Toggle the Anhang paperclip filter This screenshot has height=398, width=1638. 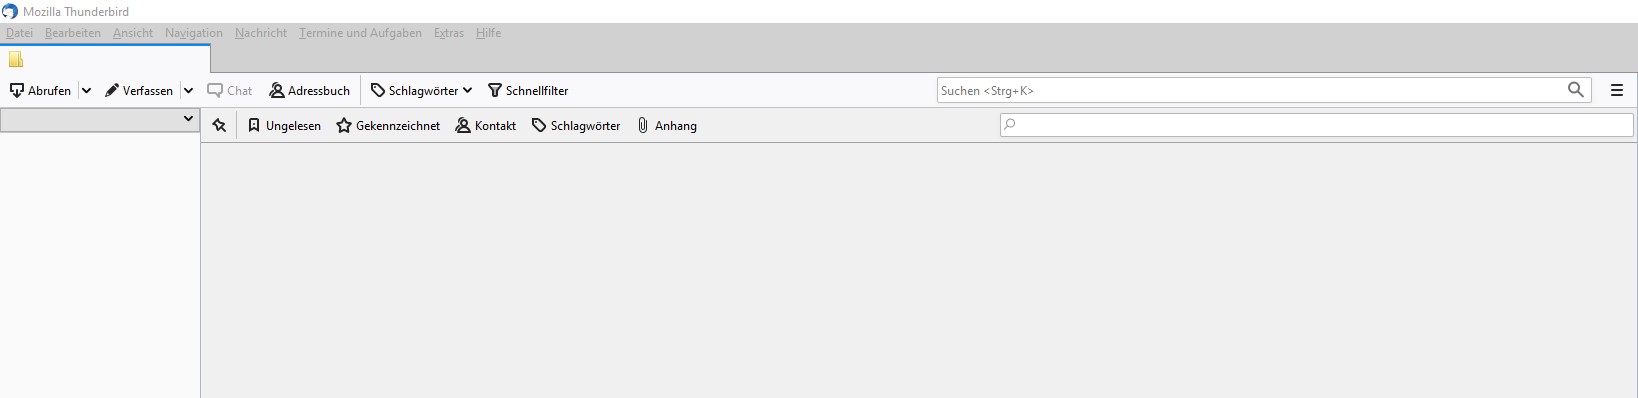pos(667,125)
